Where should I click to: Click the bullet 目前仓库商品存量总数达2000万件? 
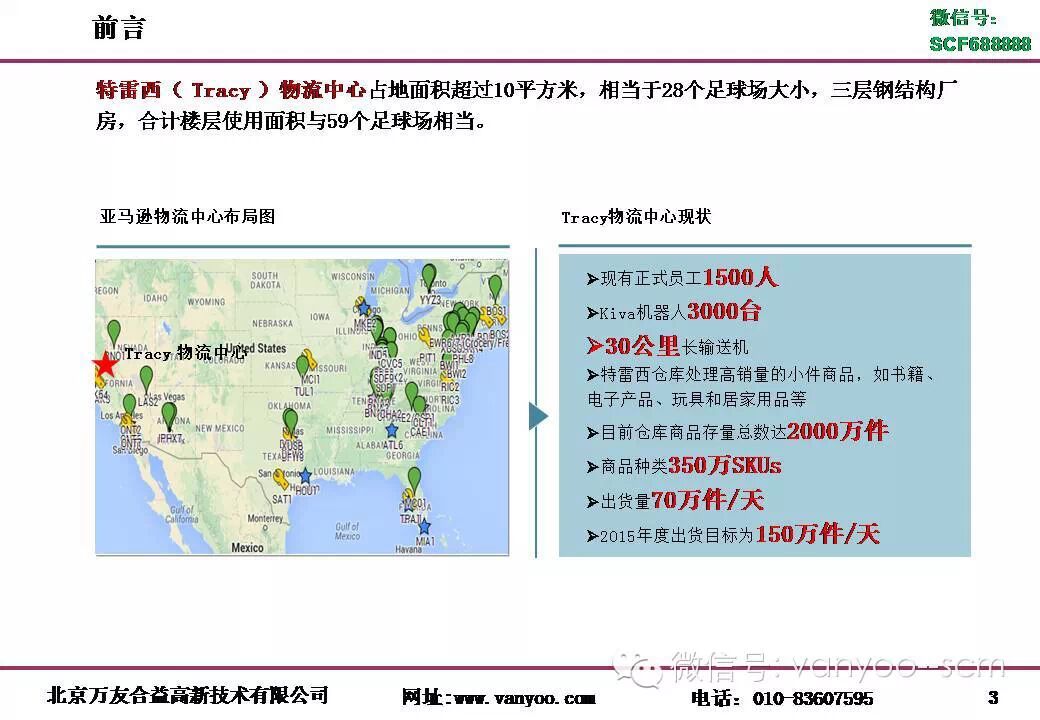[738, 432]
